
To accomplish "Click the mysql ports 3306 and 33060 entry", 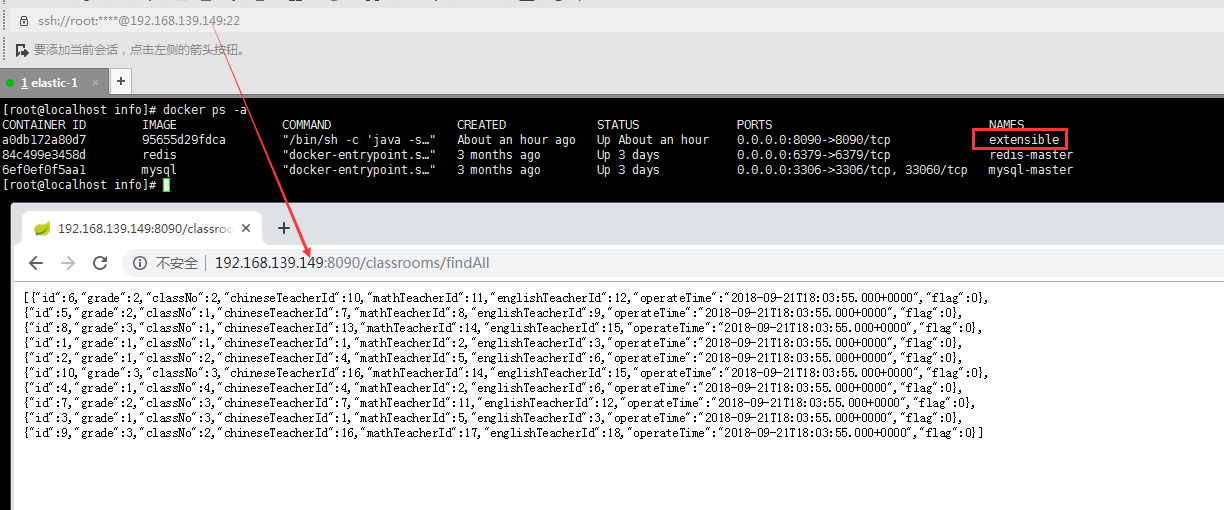I will coord(852,170).
